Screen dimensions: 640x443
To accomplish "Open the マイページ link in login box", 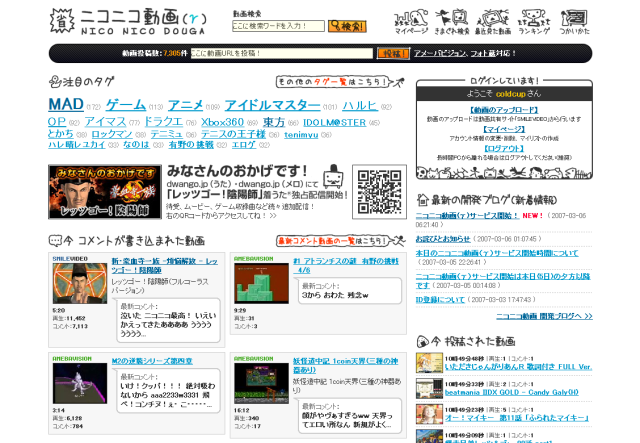I will 504,129.
